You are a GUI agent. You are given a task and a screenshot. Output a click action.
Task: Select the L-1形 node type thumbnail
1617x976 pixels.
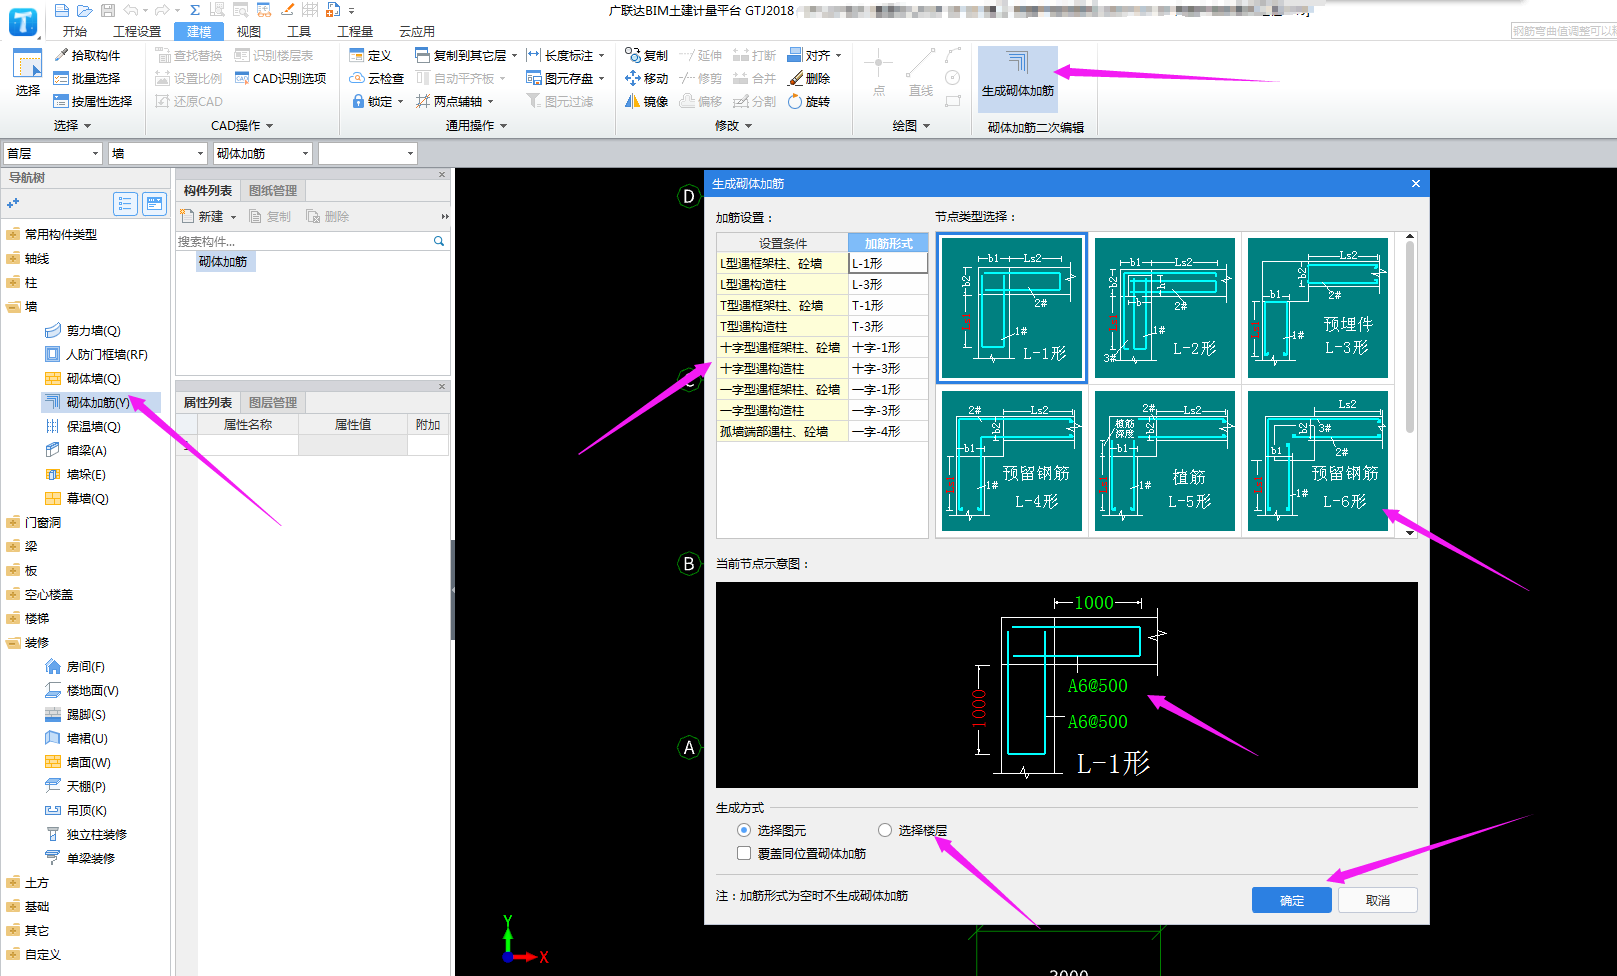pos(1012,308)
